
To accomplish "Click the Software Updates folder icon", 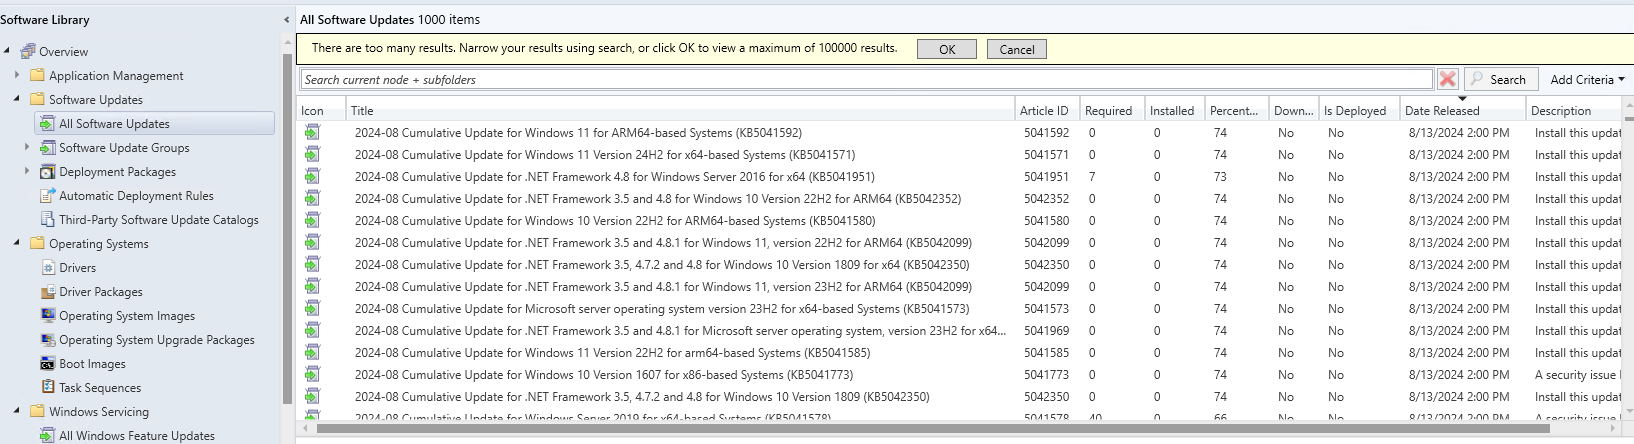I will pos(38,99).
